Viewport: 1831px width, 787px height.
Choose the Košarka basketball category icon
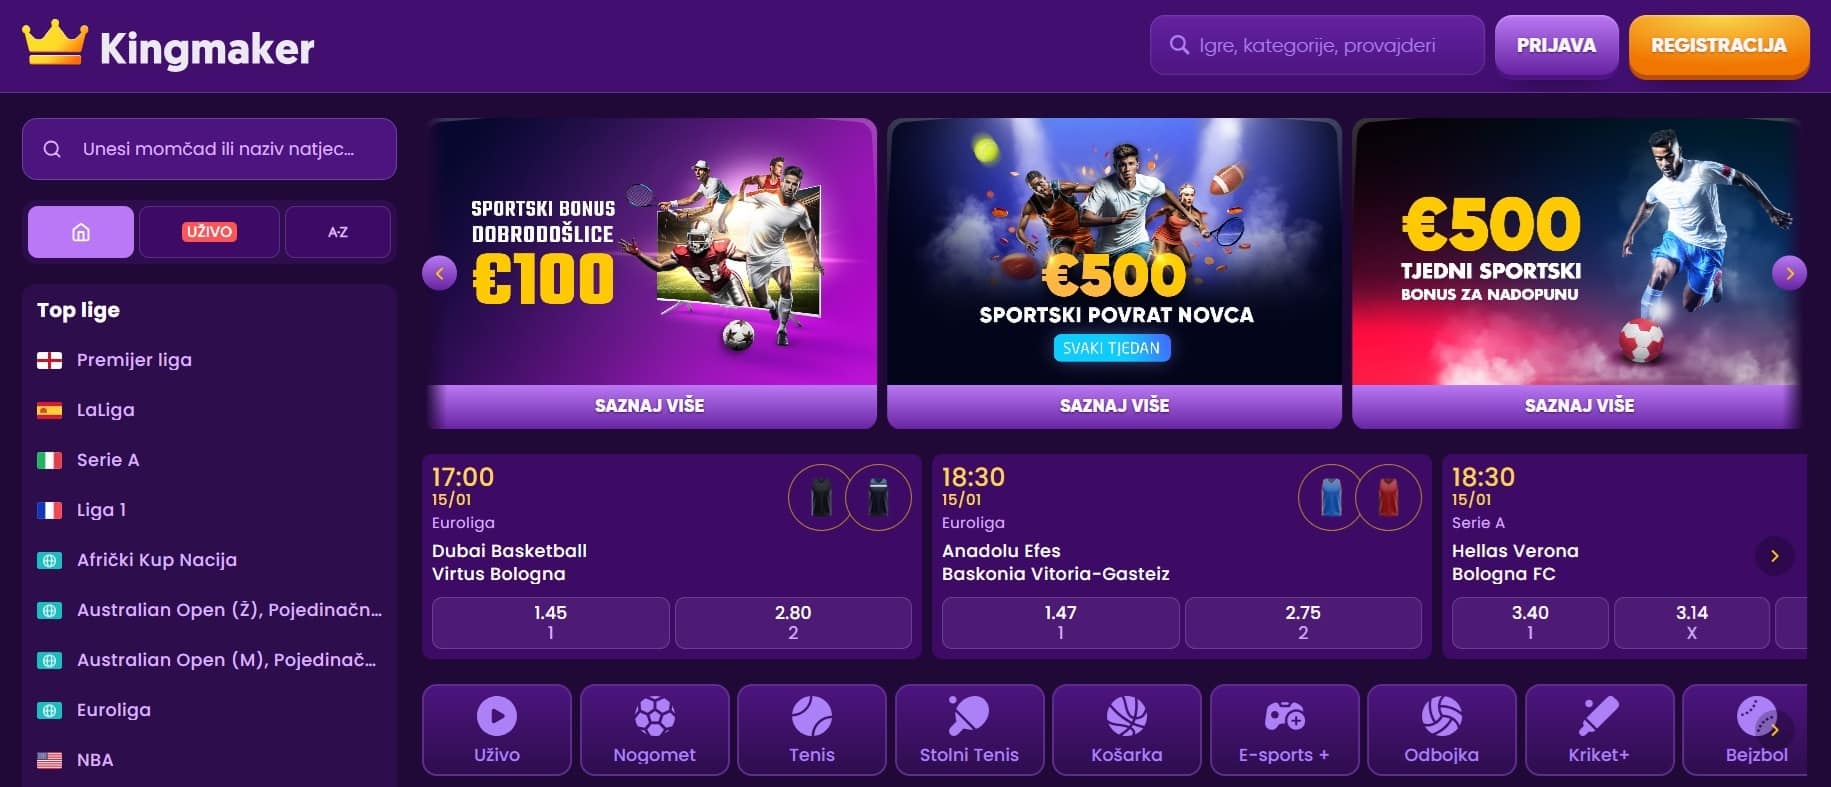1126,730
